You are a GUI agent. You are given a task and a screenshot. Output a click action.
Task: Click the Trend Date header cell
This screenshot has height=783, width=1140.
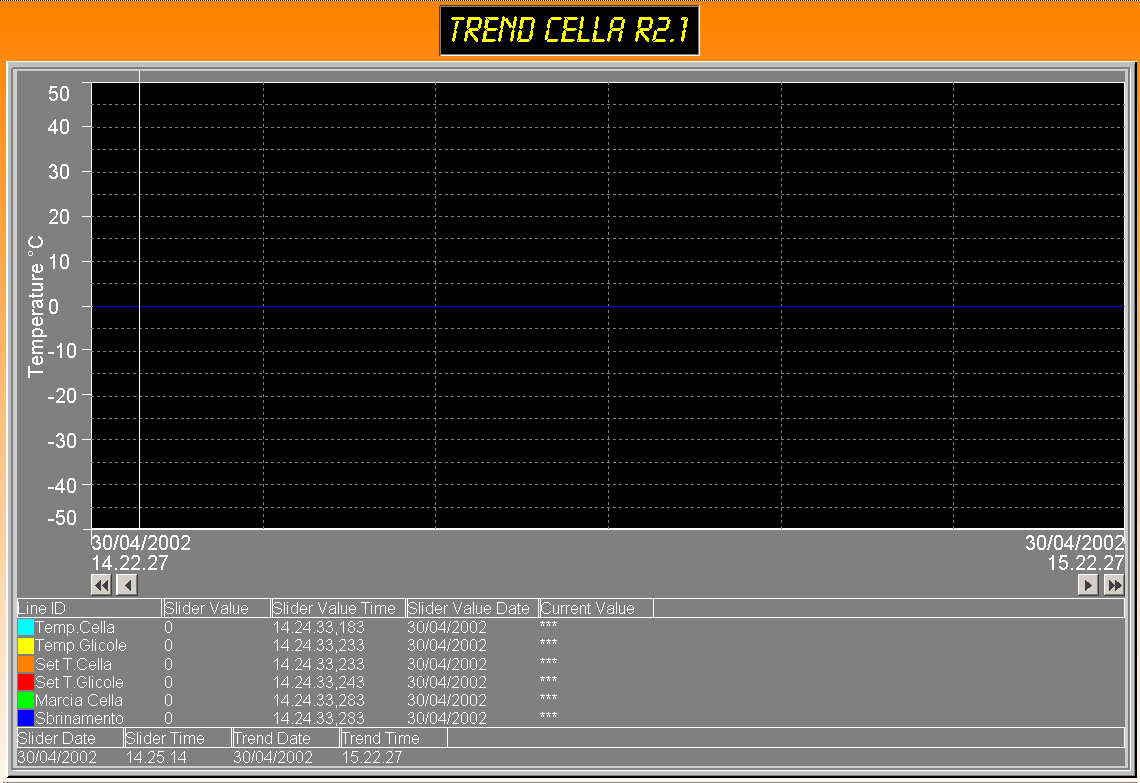coord(286,738)
